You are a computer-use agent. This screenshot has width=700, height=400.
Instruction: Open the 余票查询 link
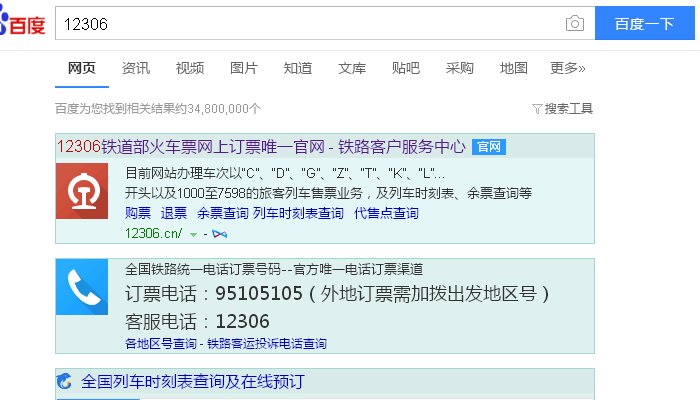tap(222, 213)
